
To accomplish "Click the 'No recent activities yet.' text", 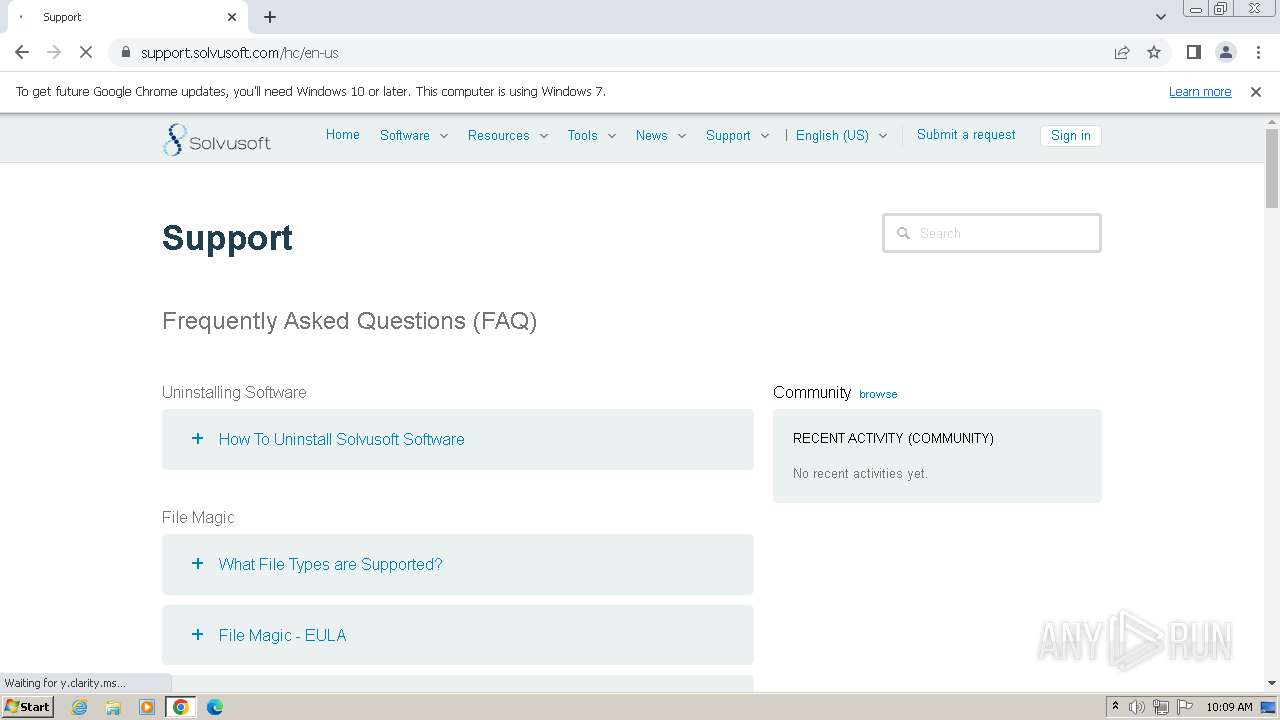I will pos(860,473).
